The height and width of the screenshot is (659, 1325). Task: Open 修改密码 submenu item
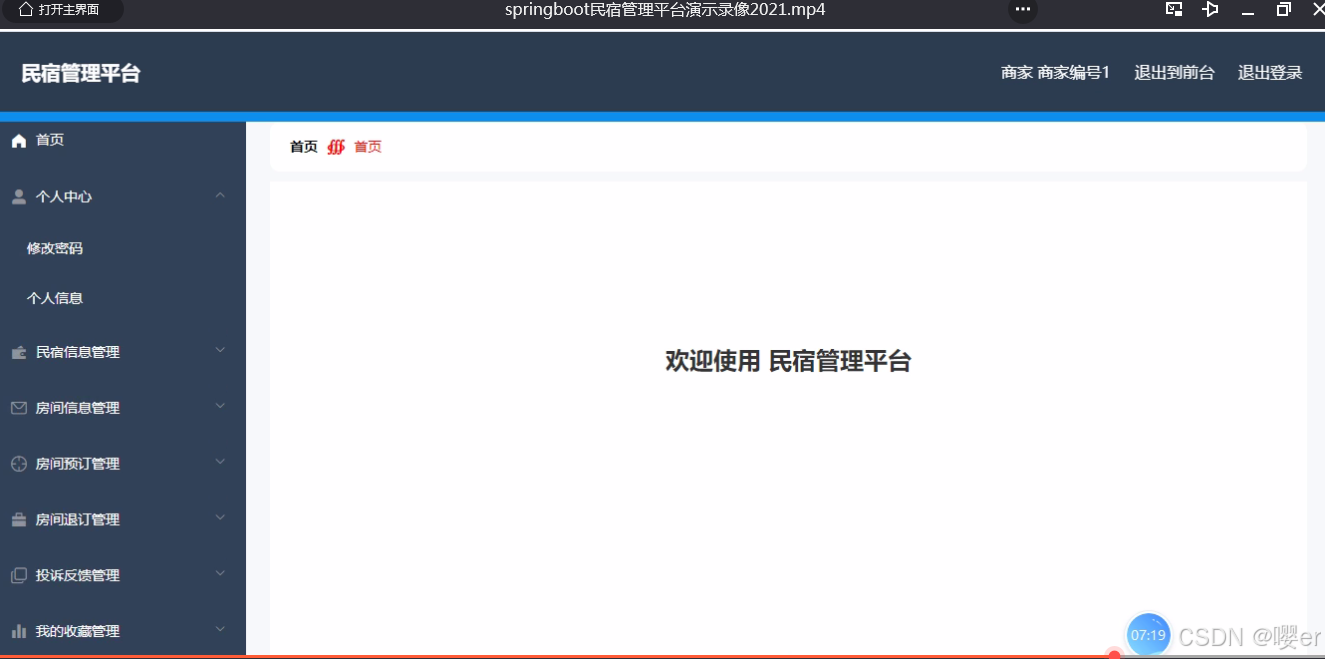55,248
